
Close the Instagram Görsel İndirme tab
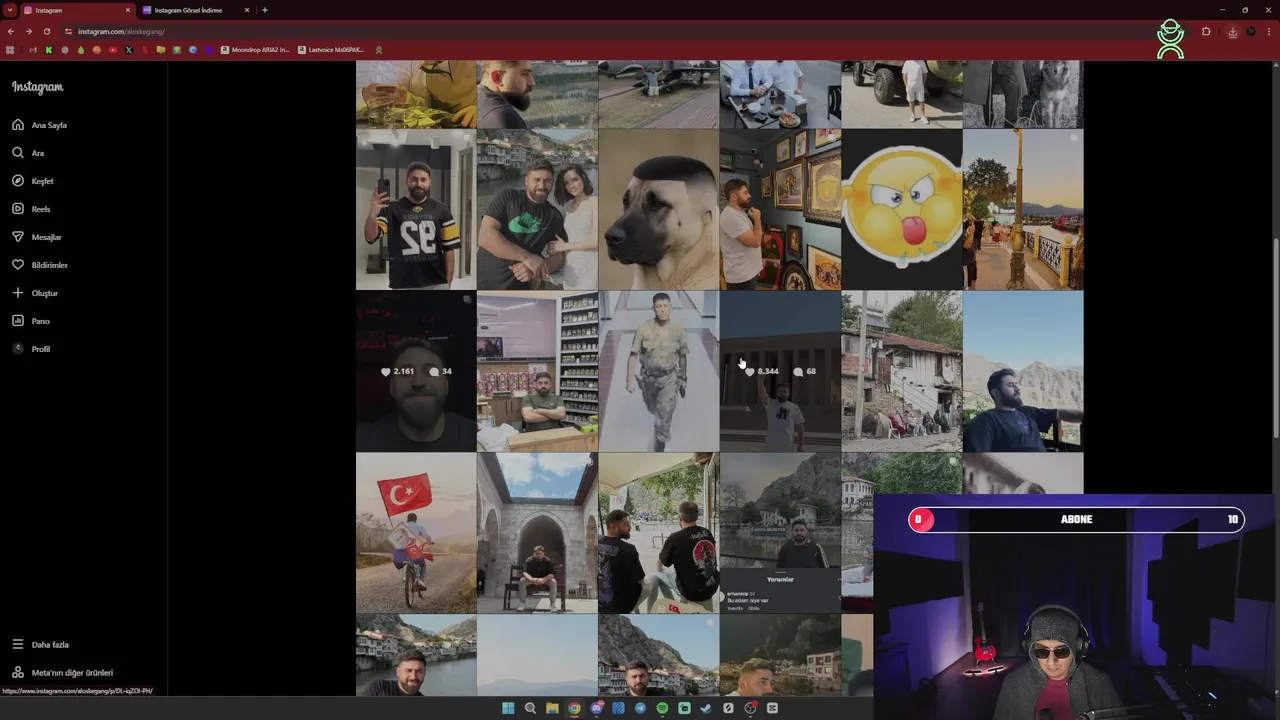pyautogui.click(x=247, y=10)
